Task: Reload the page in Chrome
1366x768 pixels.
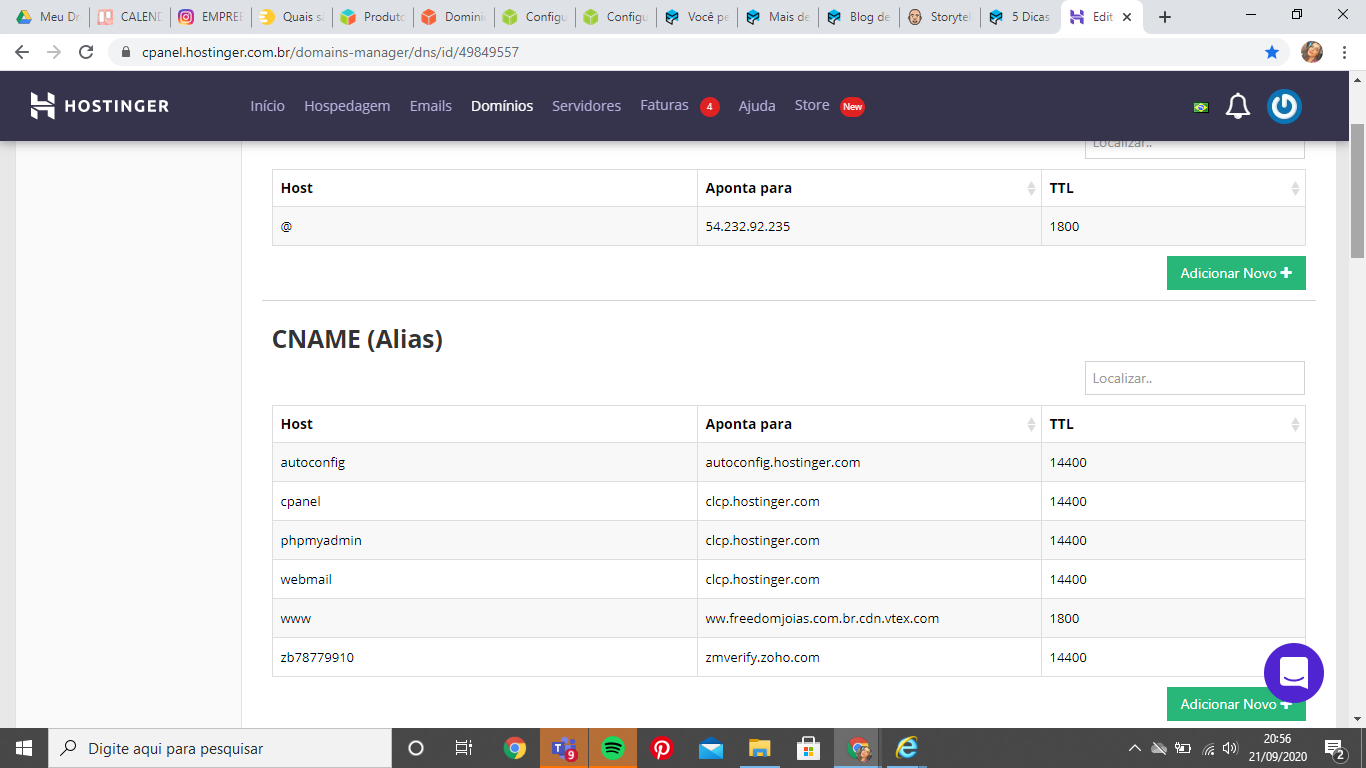Action: pyautogui.click(x=86, y=52)
